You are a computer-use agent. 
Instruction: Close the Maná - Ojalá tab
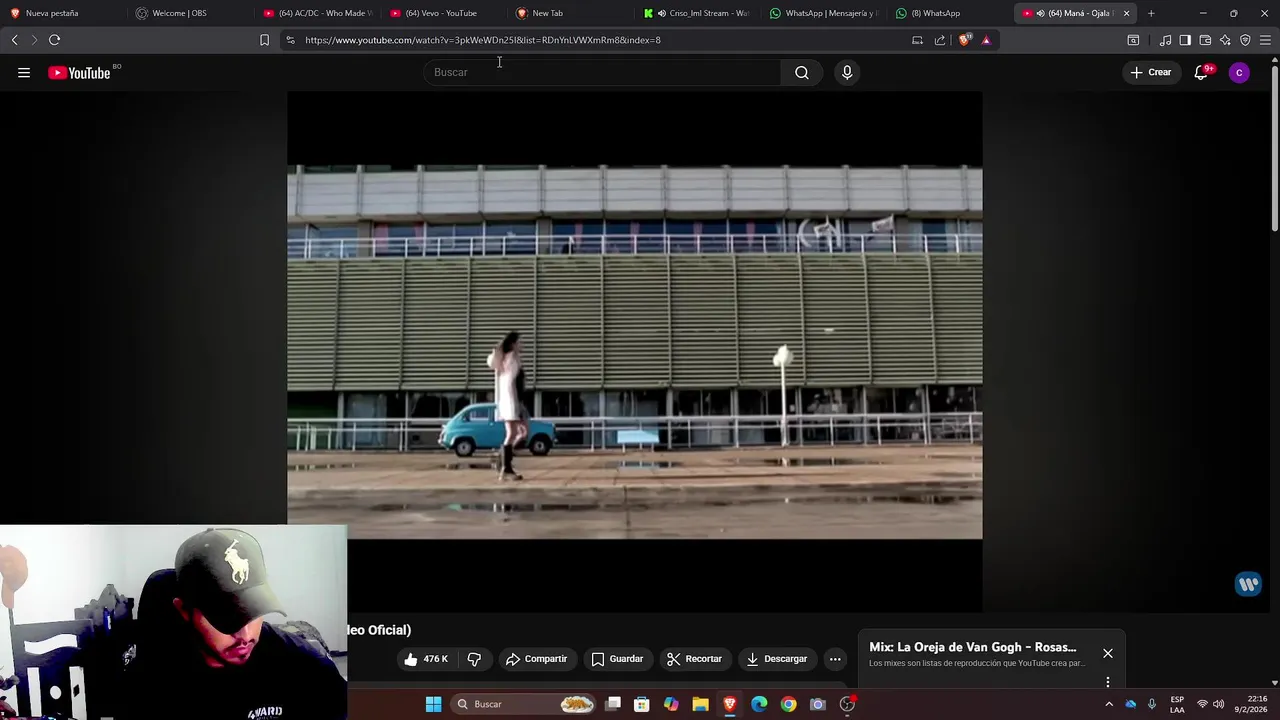tap(1126, 13)
